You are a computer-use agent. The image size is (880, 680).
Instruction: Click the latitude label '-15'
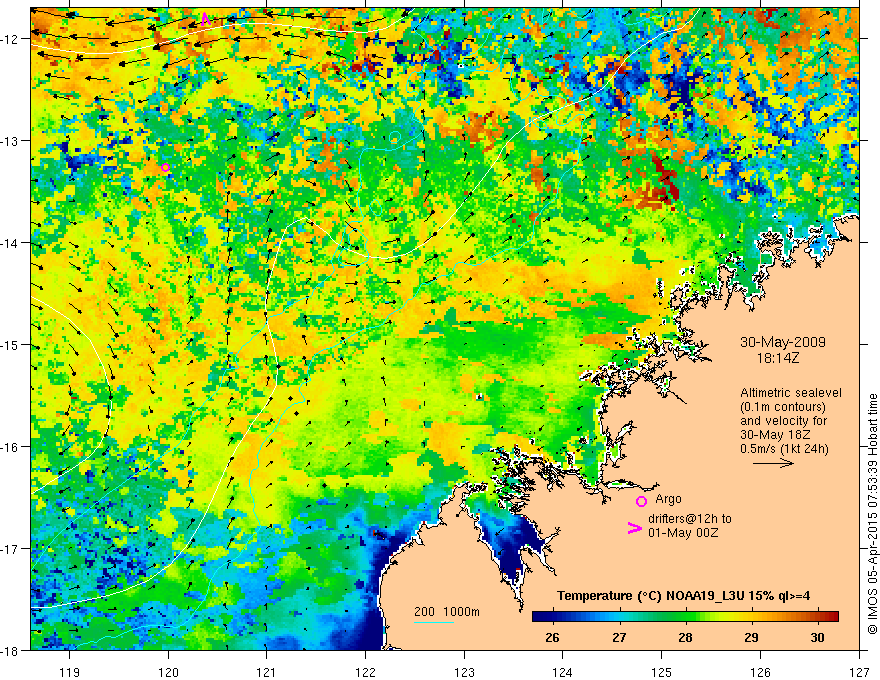coord(11,344)
